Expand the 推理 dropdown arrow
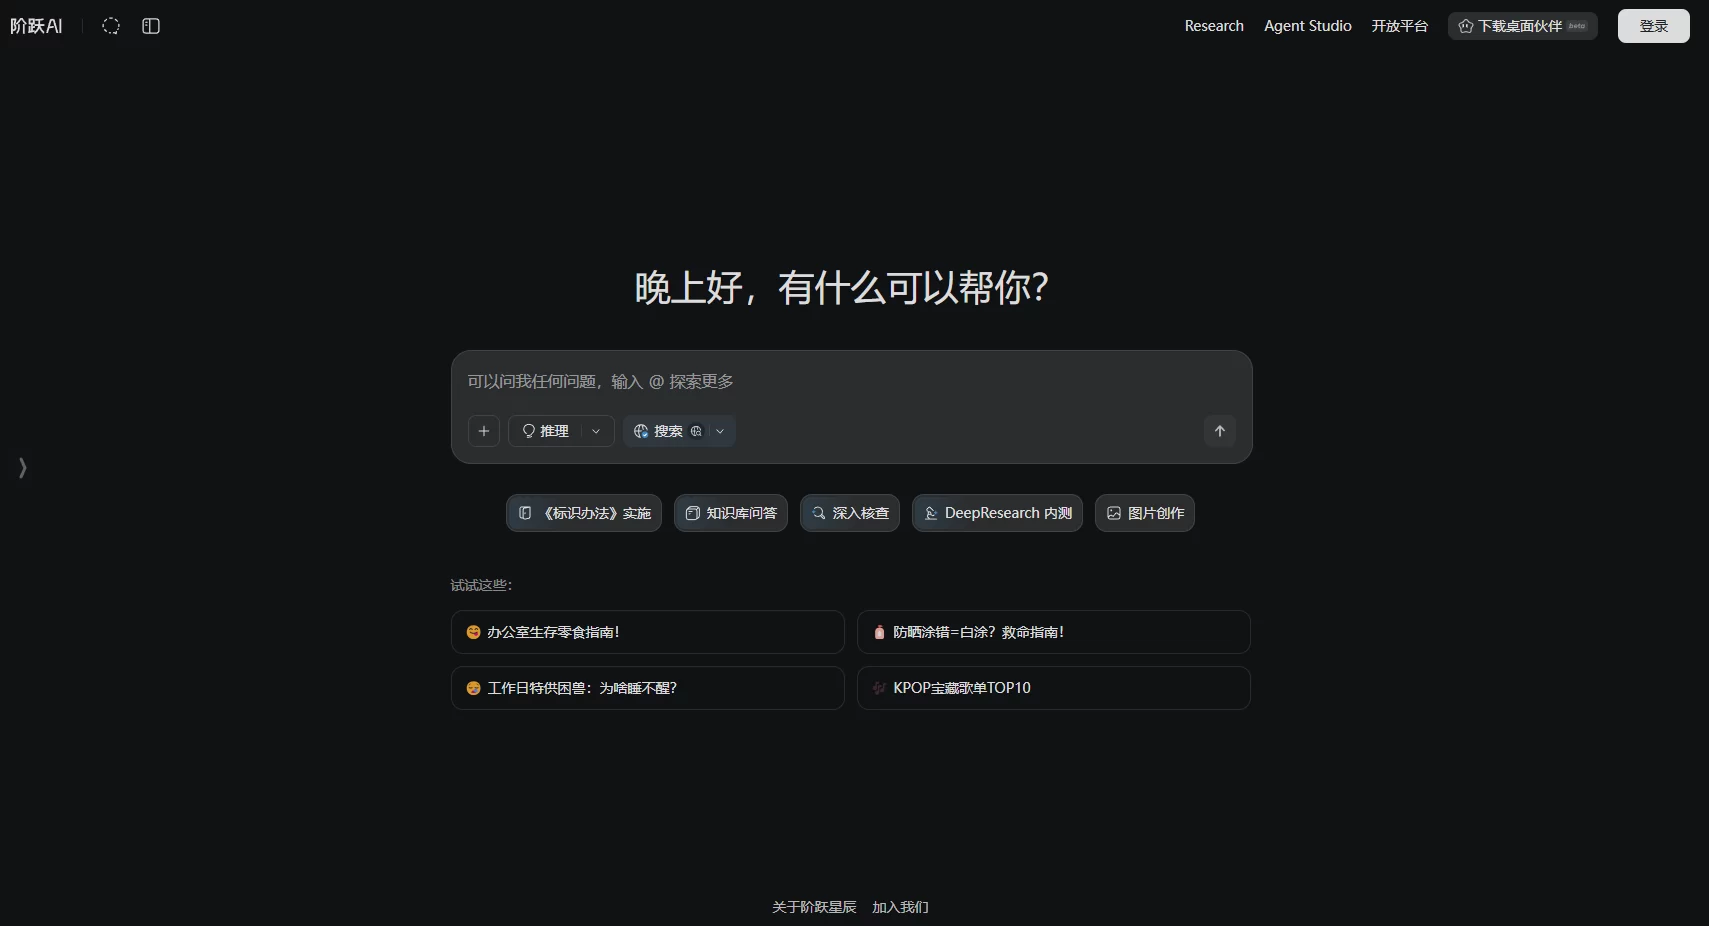This screenshot has width=1709, height=926. (596, 431)
